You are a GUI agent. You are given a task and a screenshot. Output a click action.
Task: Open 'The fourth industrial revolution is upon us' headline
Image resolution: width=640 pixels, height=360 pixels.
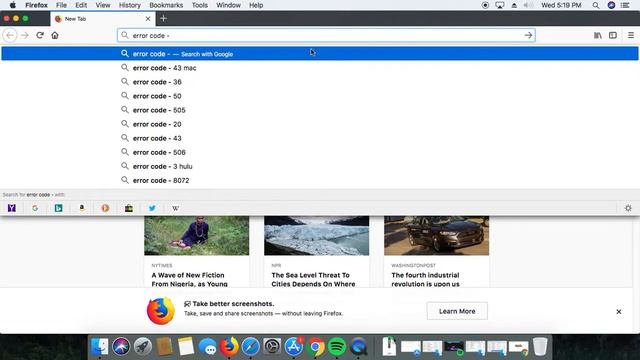click(x=425, y=280)
